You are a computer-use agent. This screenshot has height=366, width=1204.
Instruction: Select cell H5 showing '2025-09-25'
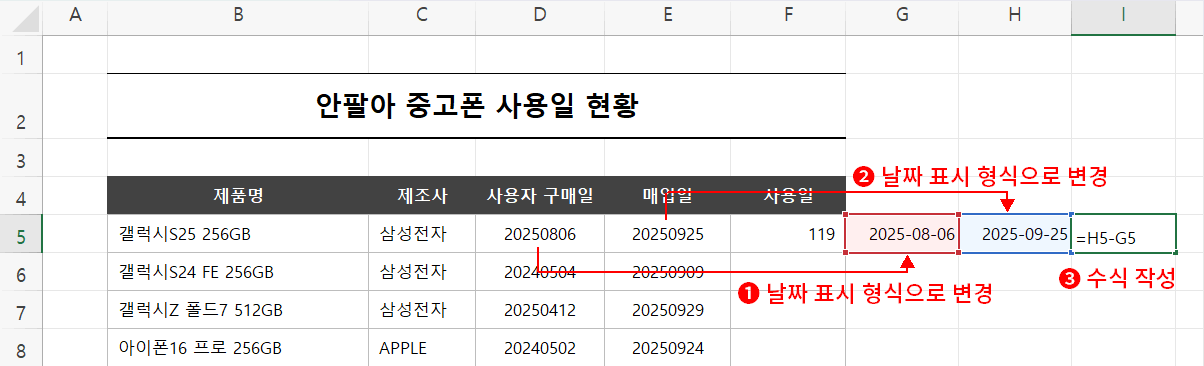coord(1015,234)
